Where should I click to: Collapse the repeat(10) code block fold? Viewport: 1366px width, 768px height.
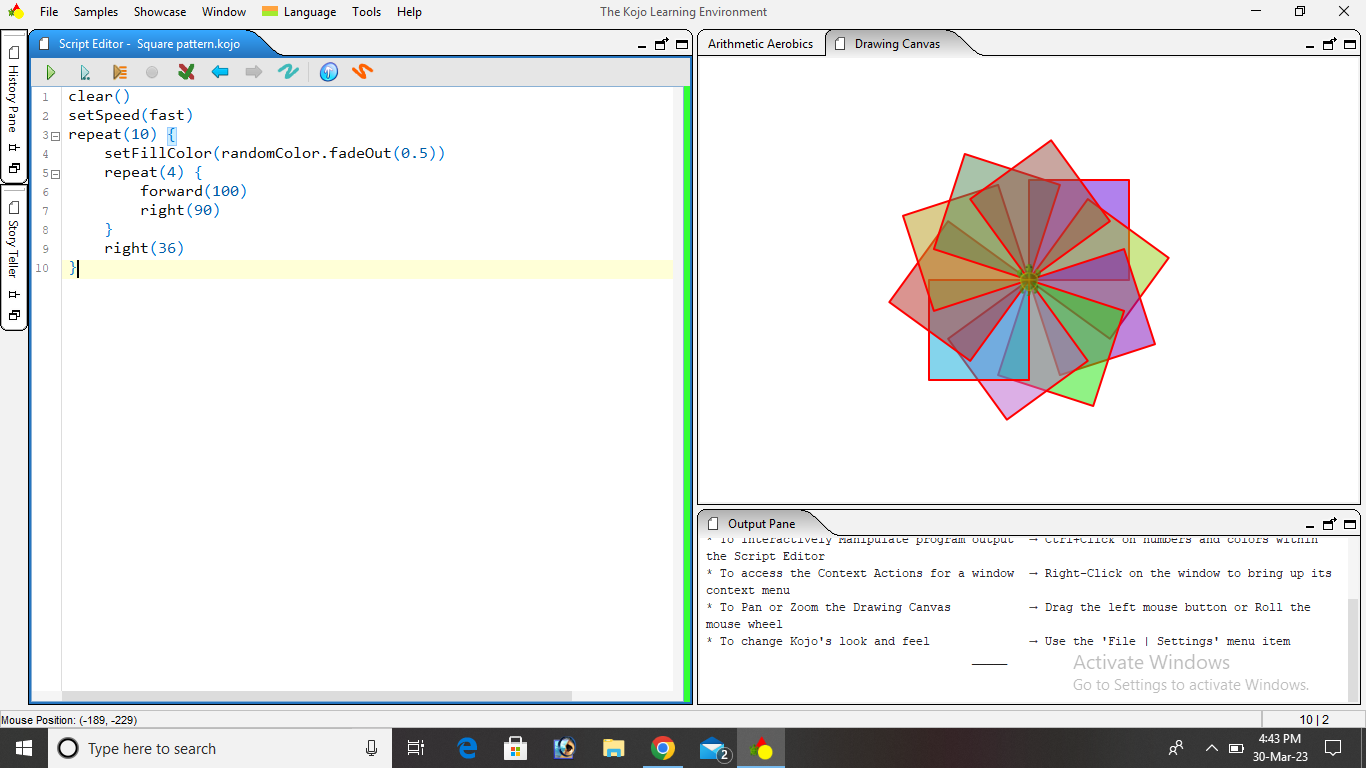(x=55, y=135)
